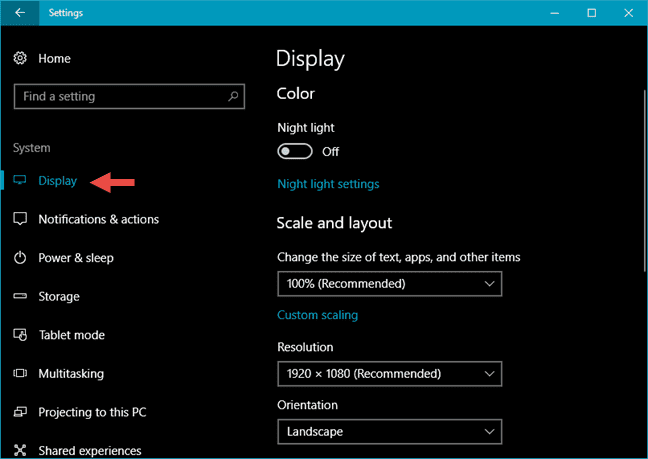
Task: Open the text size scaling dropdown
Action: point(389,284)
